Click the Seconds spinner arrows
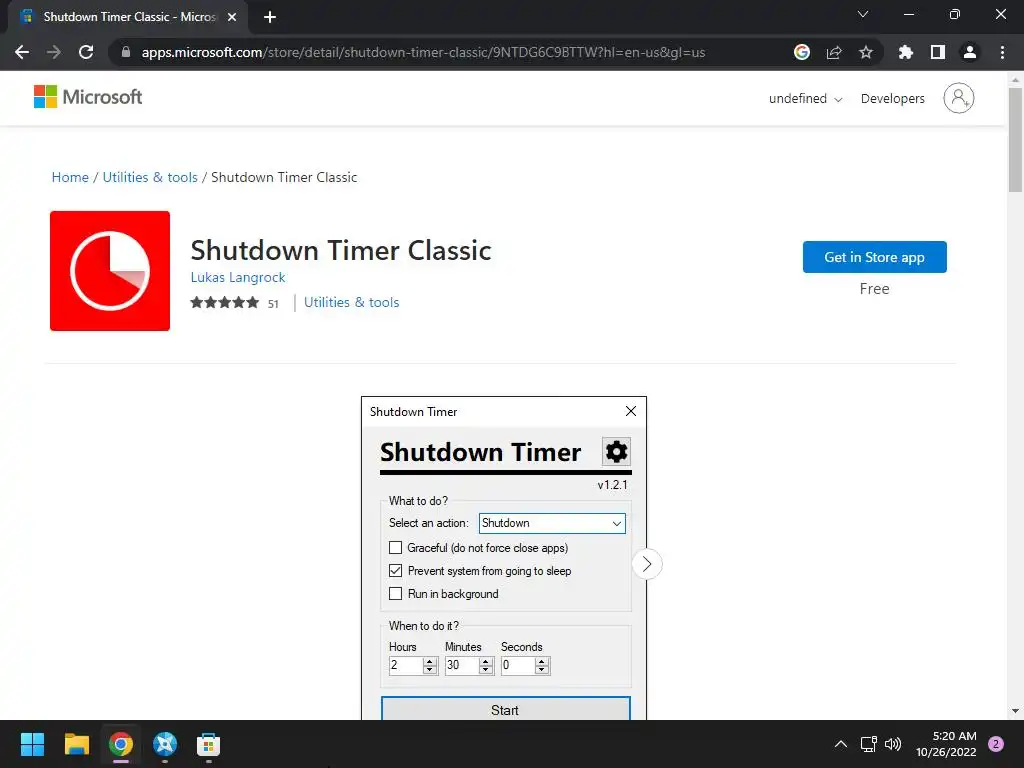 tap(541, 665)
